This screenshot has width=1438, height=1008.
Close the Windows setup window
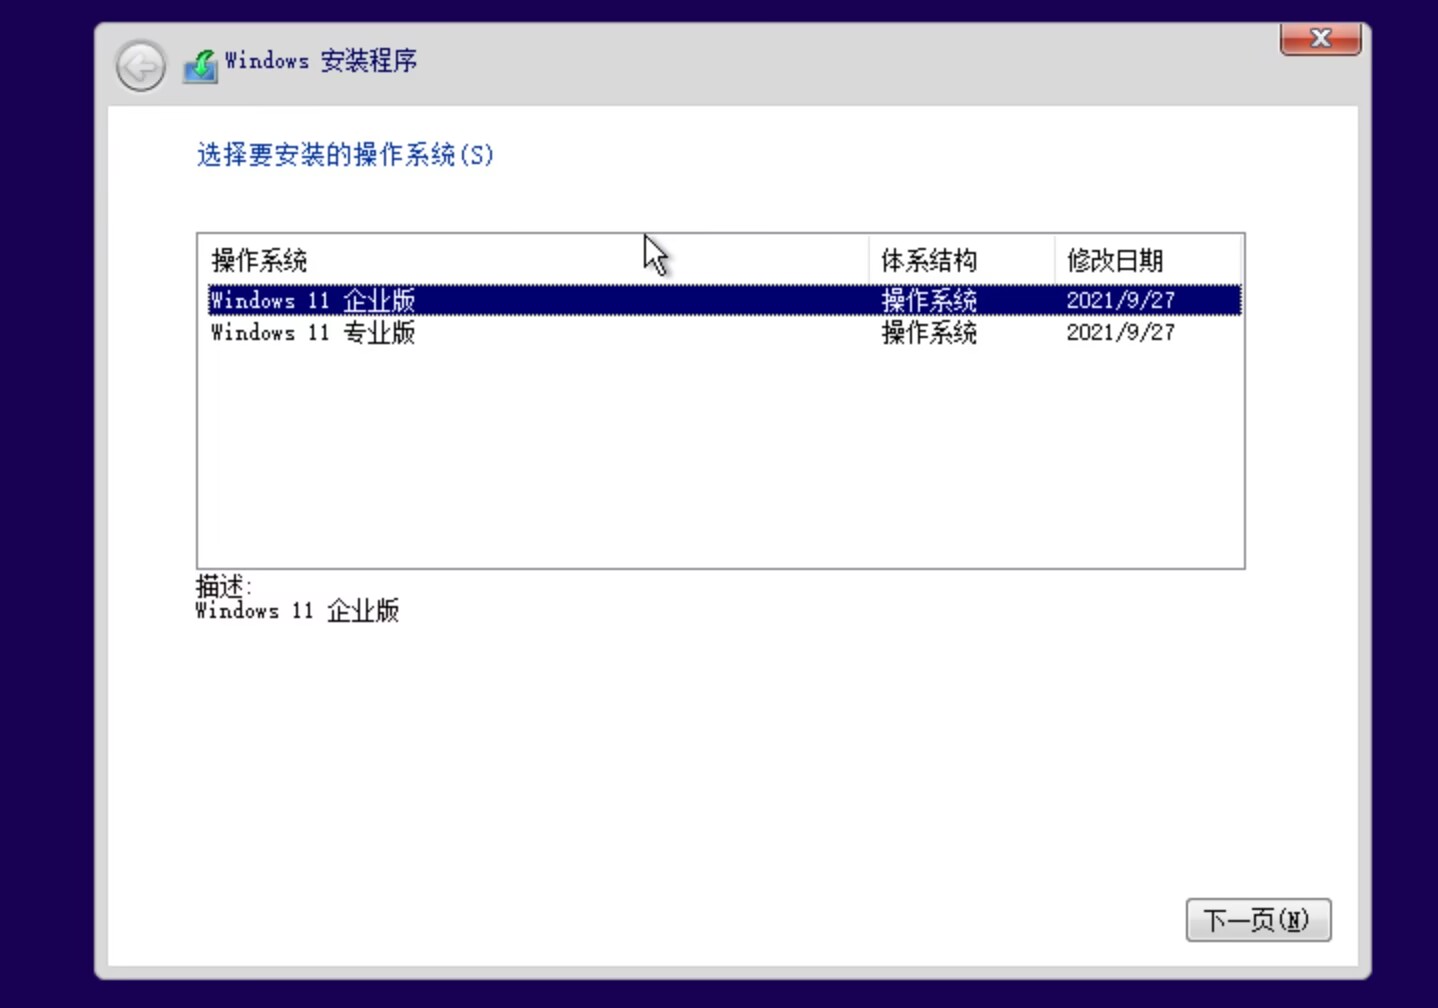click(x=1320, y=39)
